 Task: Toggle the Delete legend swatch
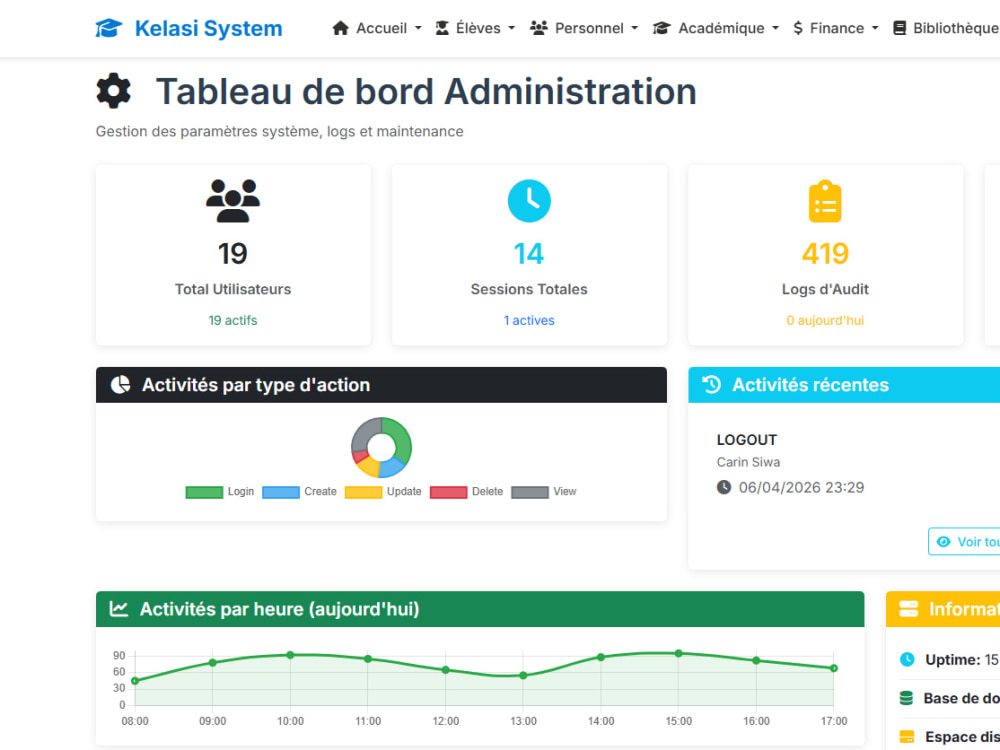pos(448,492)
